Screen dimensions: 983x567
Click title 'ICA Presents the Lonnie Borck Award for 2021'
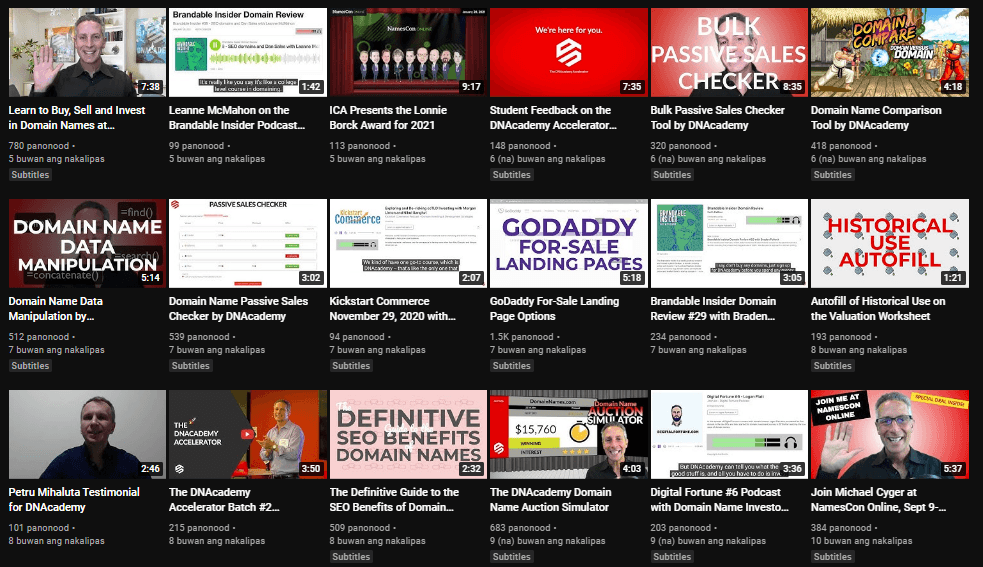click(388, 117)
